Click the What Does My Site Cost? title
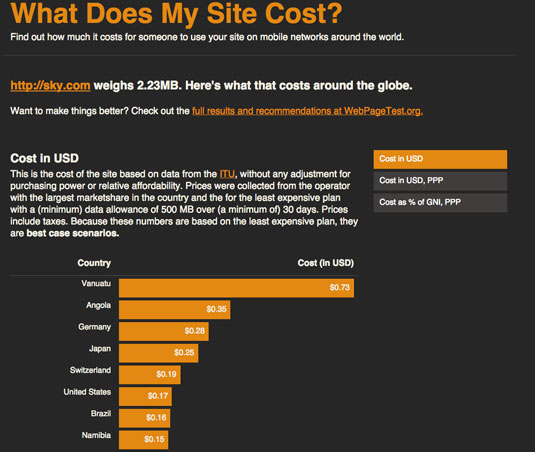Viewport: 535px width, 452px height. [x=176, y=14]
